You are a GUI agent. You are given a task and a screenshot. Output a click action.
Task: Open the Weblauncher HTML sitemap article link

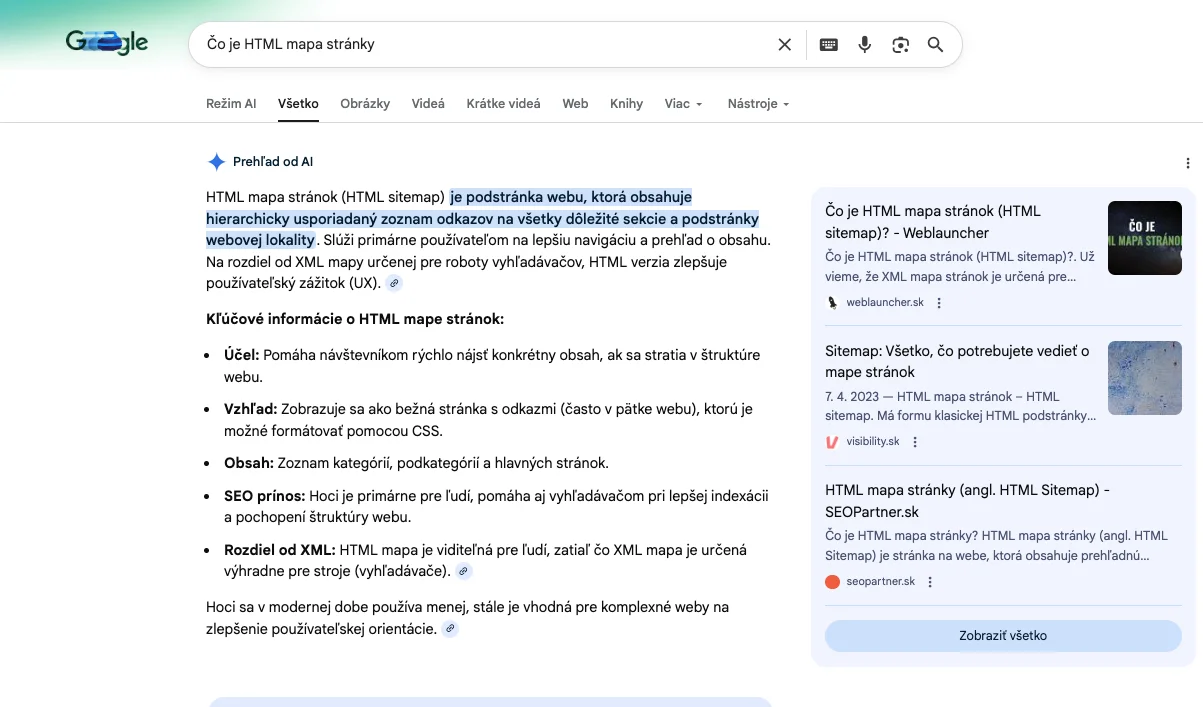coord(933,222)
